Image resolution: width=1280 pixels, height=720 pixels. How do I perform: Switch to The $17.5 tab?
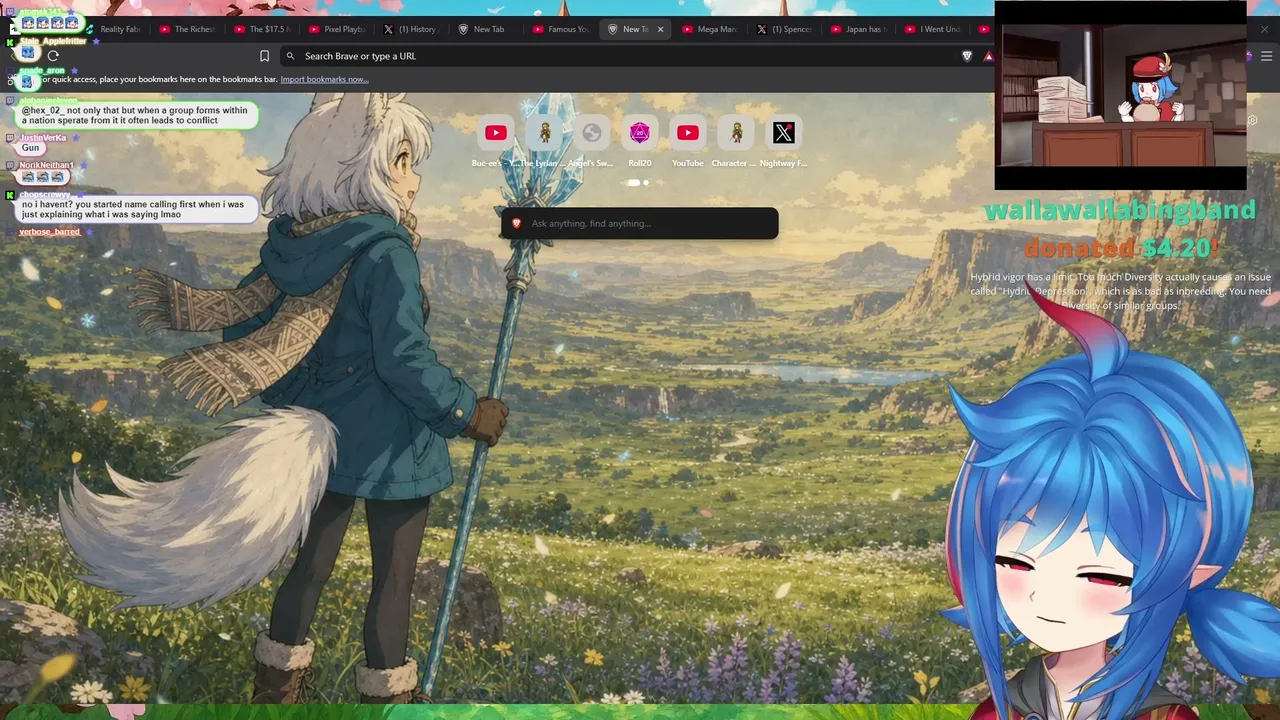tap(262, 29)
